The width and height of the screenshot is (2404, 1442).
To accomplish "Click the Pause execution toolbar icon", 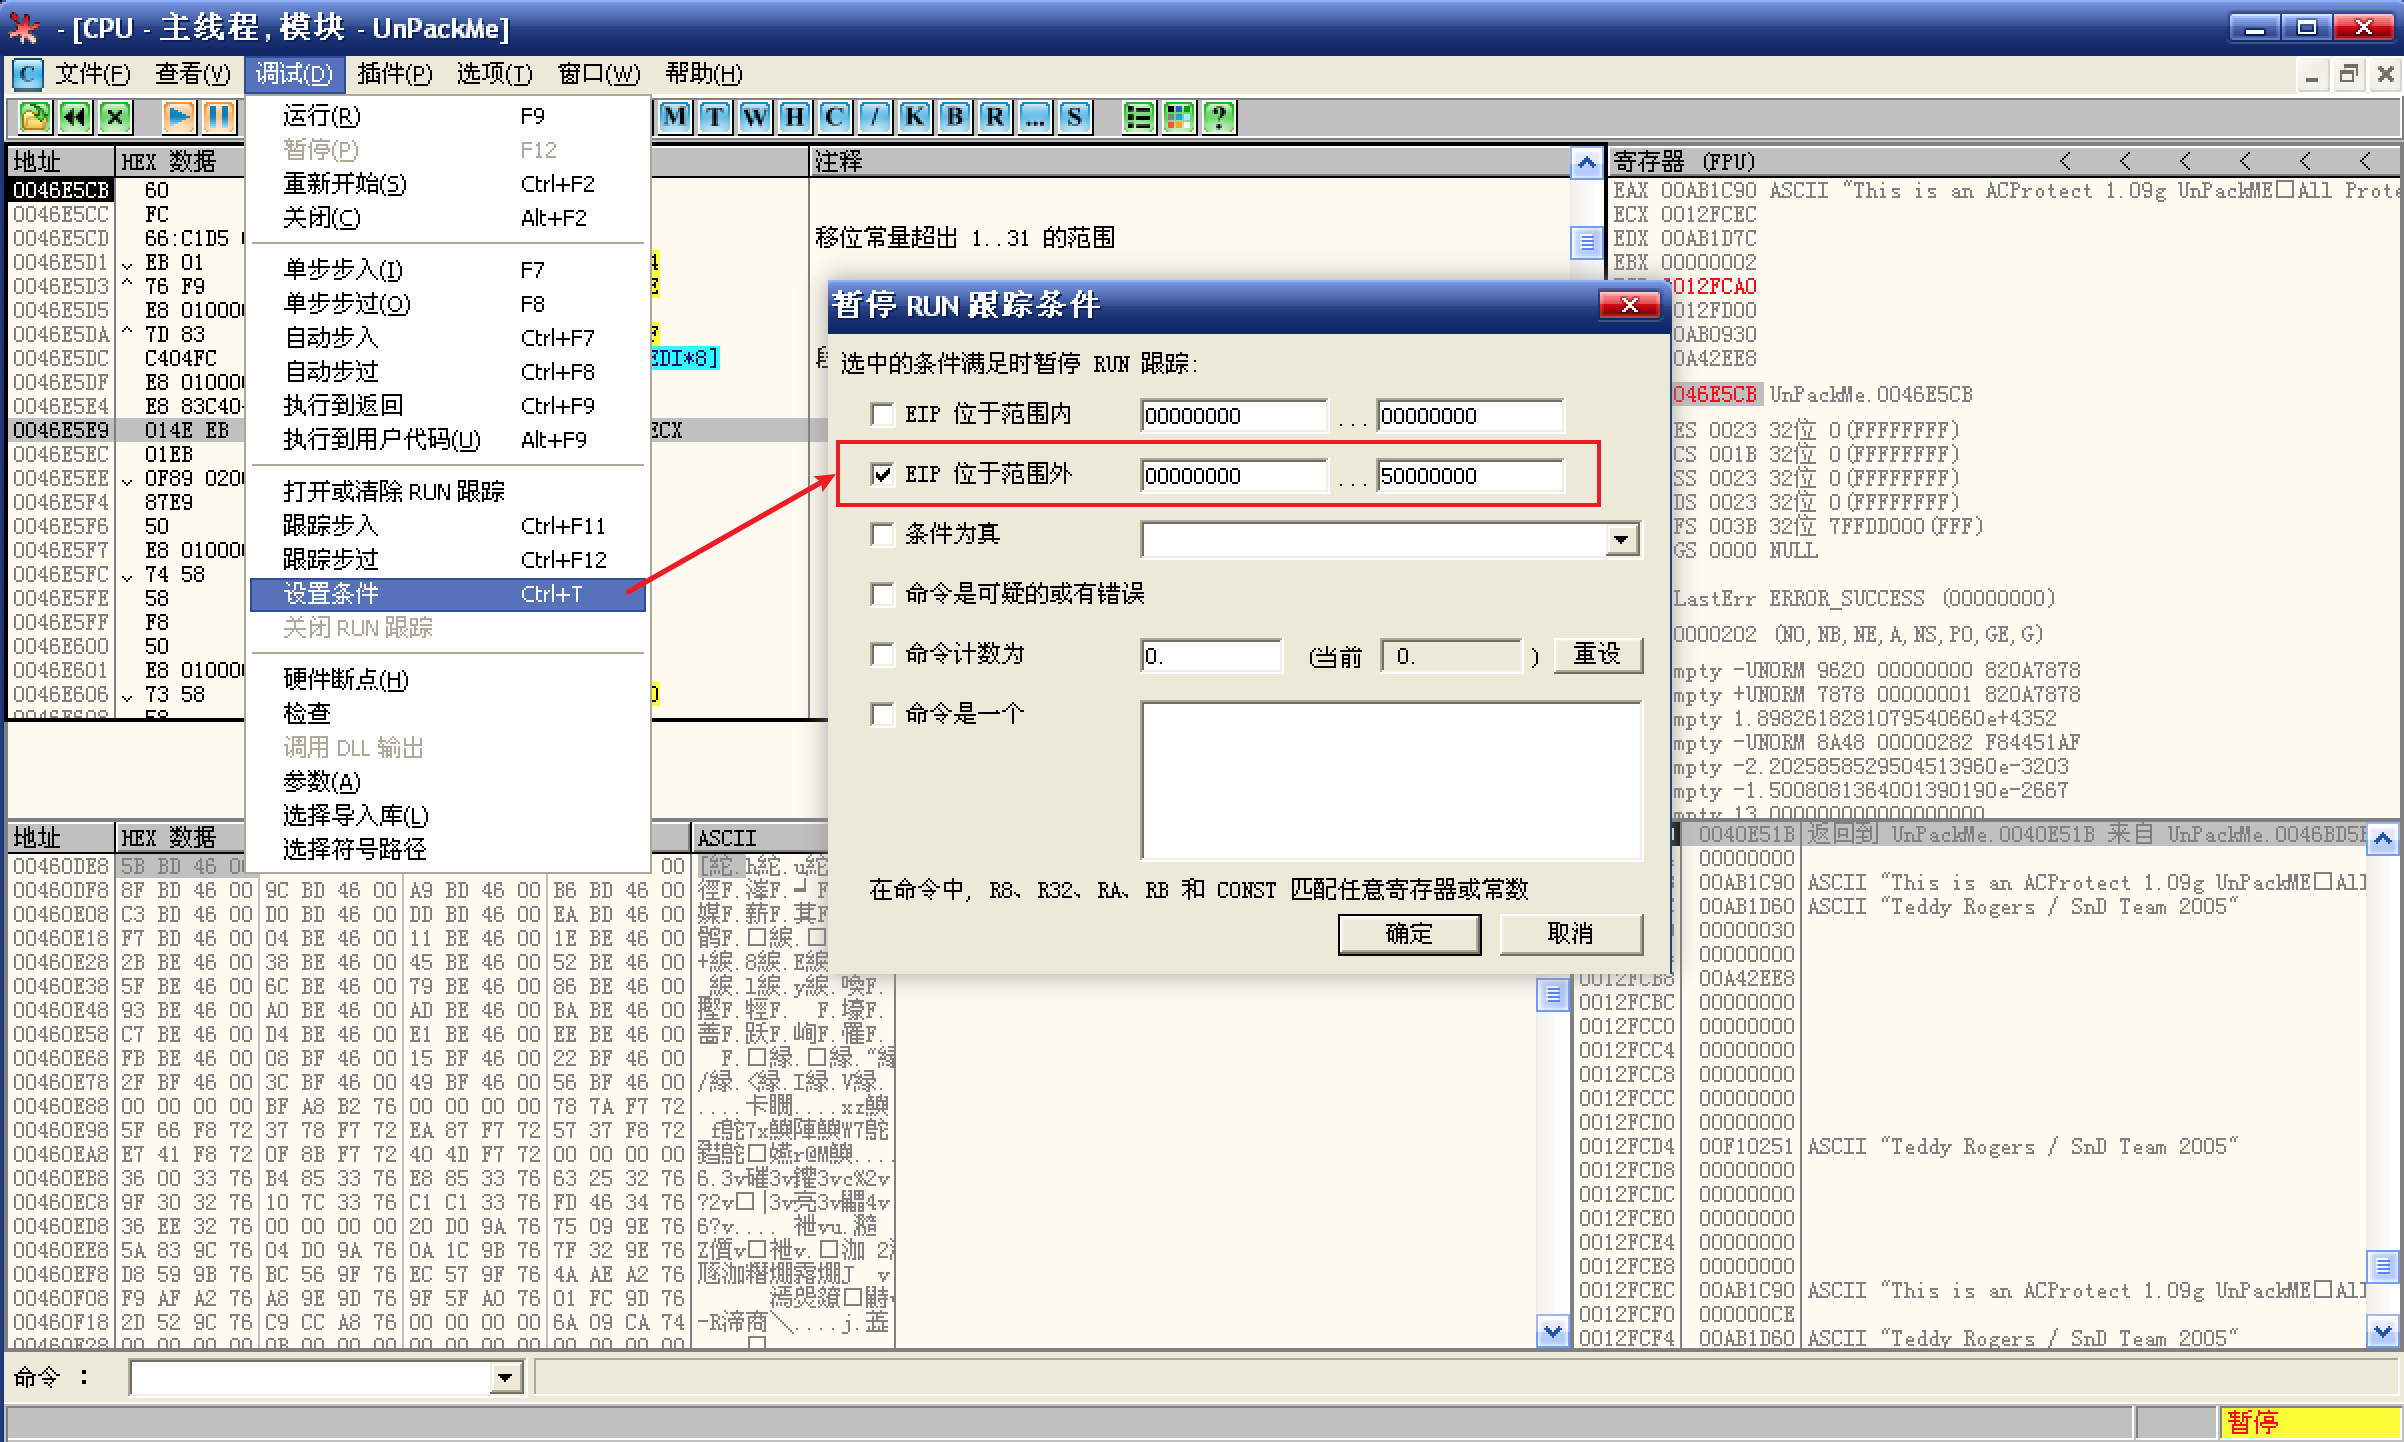I will (x=218, y=118).
